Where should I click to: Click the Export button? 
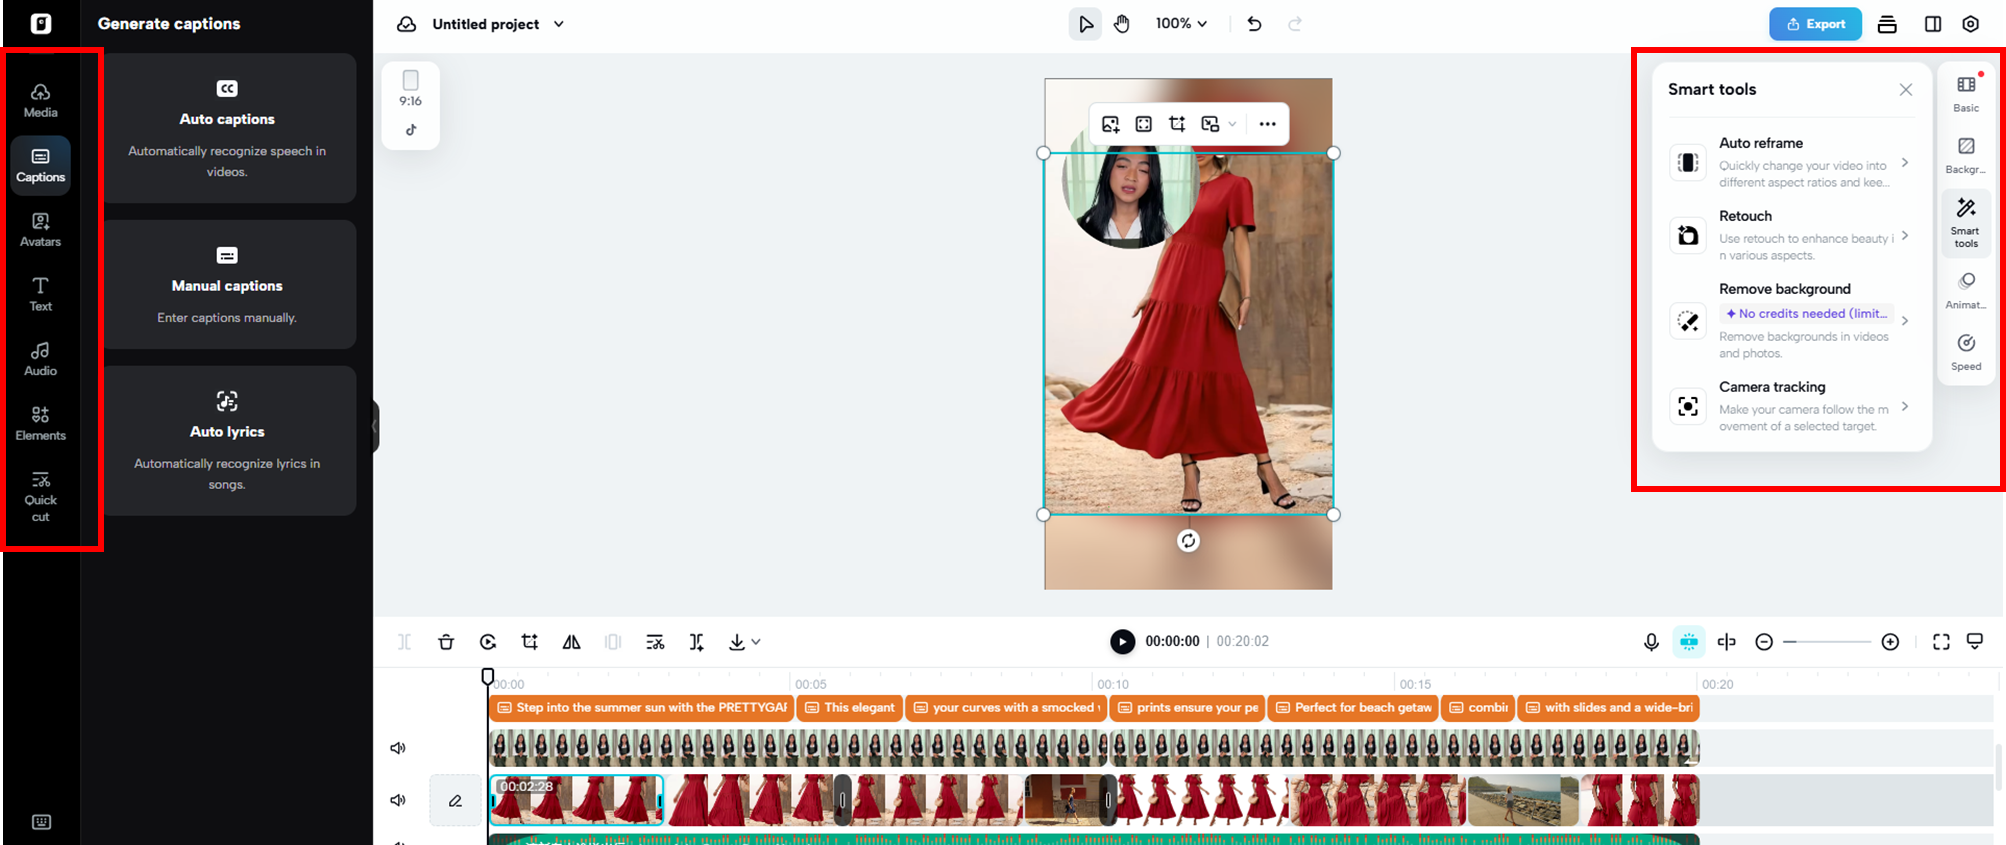click(x=1815, y=24)
